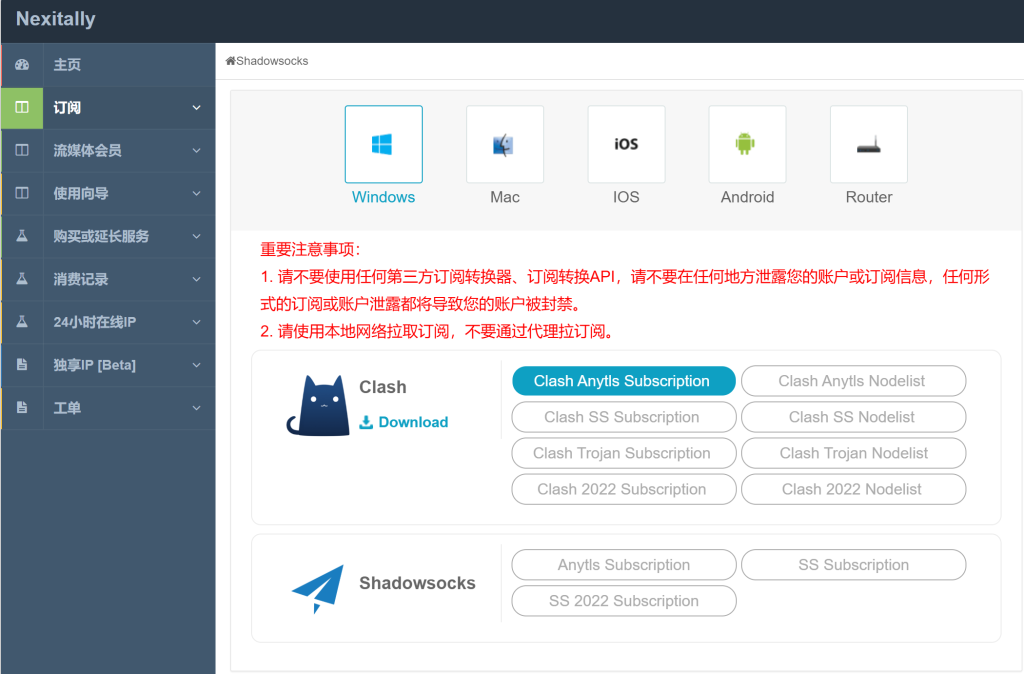
Task: Open the 消费记录 sidebar menu
Action: [x=108, y=280]
